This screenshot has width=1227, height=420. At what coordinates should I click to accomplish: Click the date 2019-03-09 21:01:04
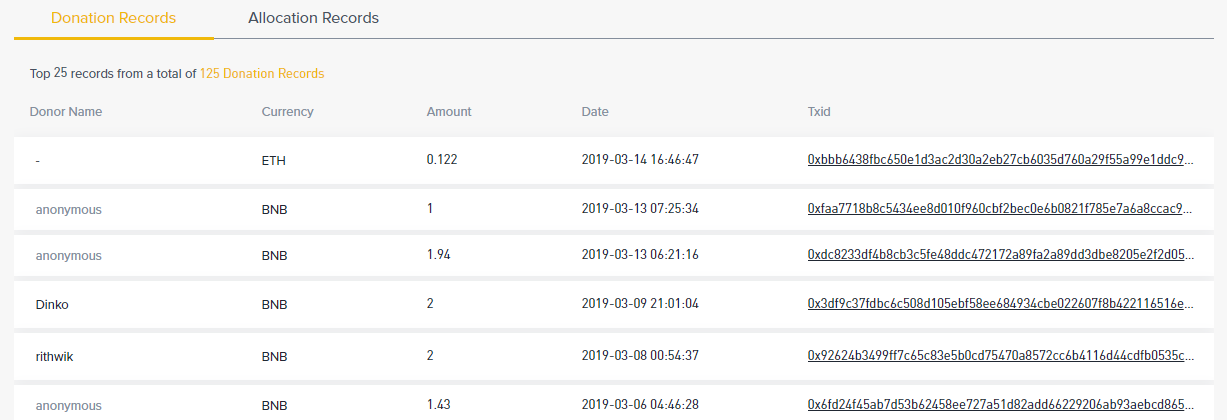click(x=640, y=304)
